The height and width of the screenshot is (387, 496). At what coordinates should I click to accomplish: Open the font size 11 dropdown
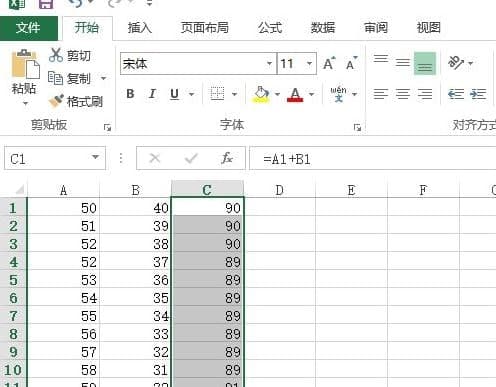pyautogui.click(x=309, y=63)
